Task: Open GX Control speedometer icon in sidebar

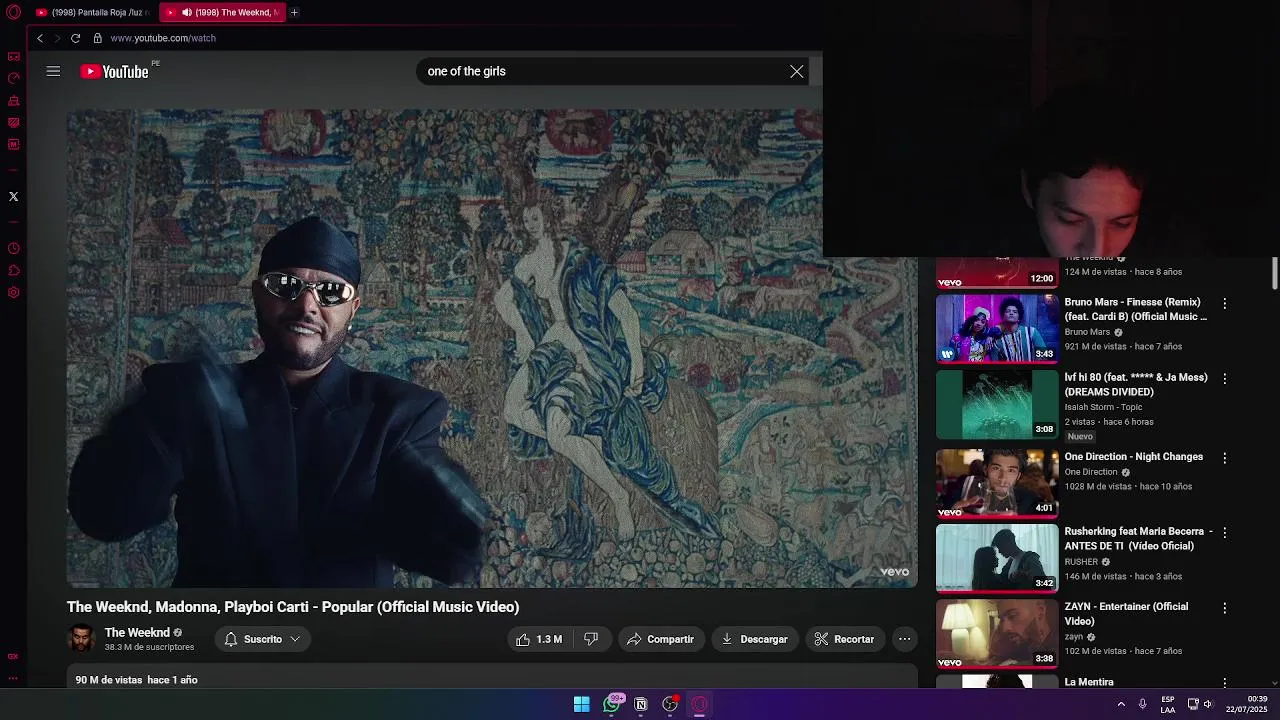Action: click(x=14, y=78)
